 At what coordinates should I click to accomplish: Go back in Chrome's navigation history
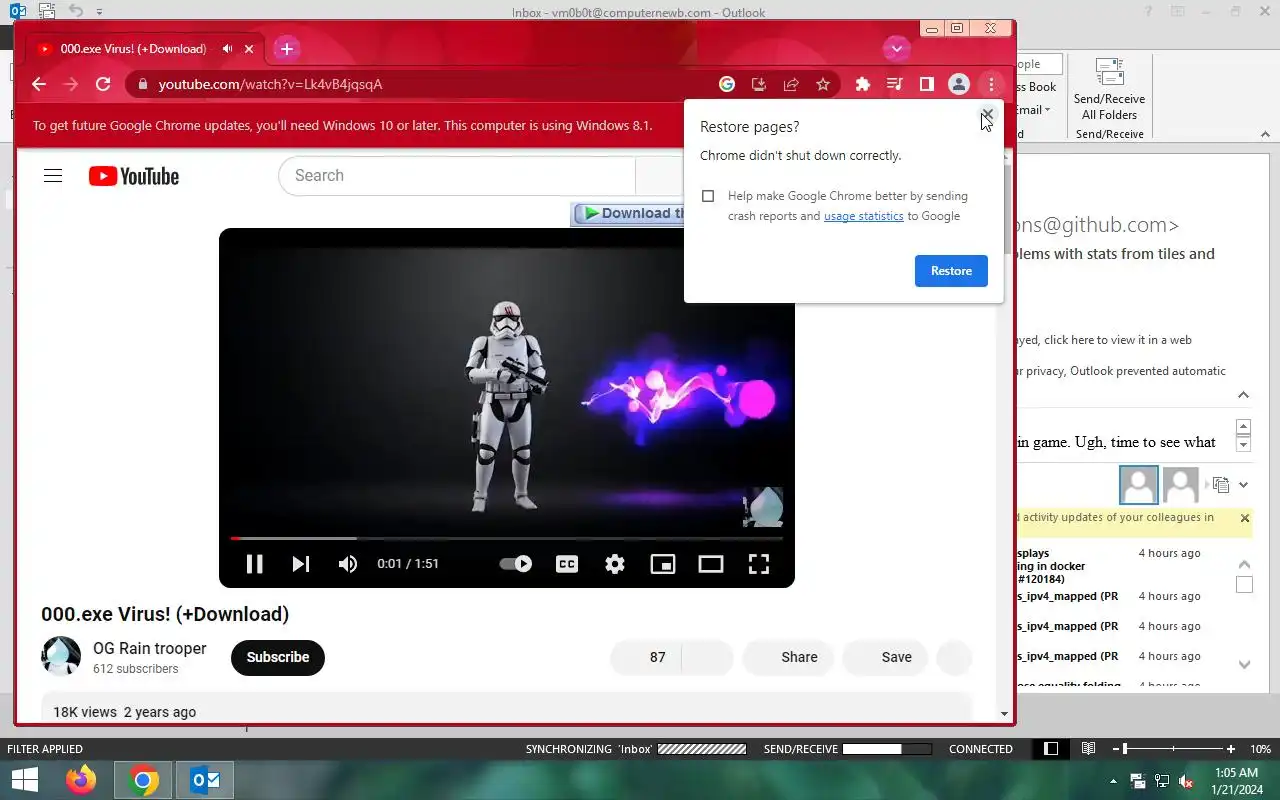[39, 84]
